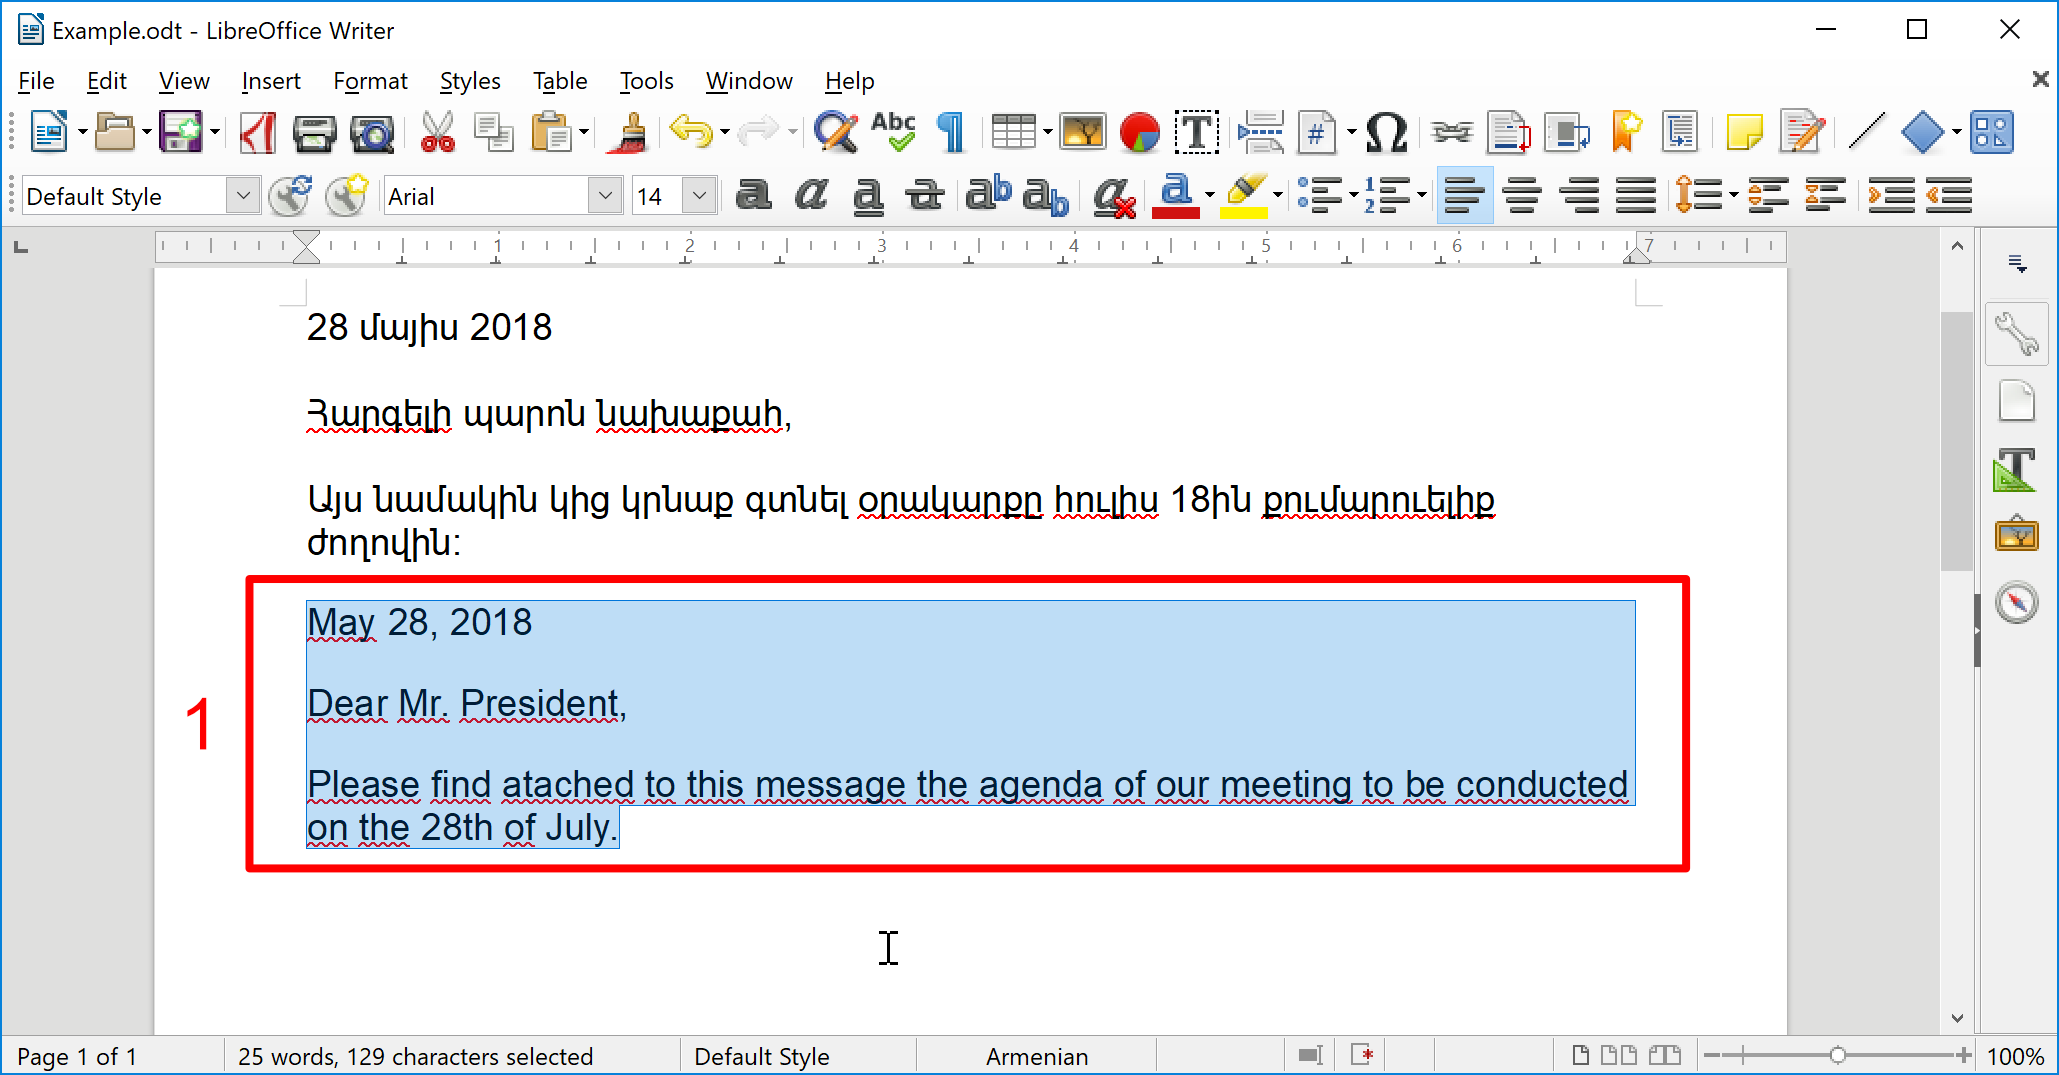This screenshot has width=2059, height=1075.
Task: Open the Format menu
Action: pos(370,81)
